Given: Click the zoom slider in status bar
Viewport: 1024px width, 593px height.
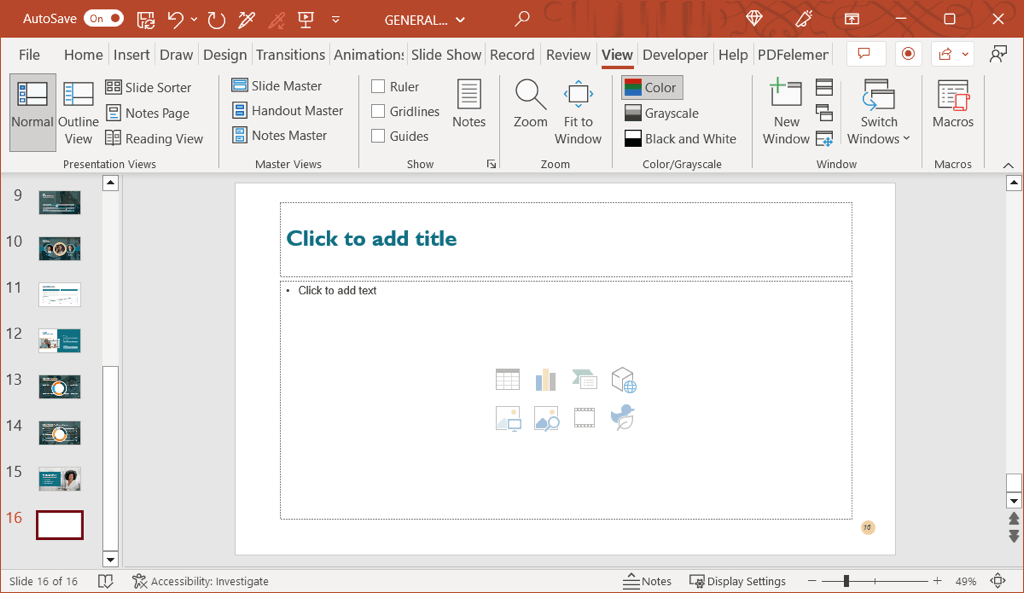Looking at the screenshot, I should [x=846, y=581].
